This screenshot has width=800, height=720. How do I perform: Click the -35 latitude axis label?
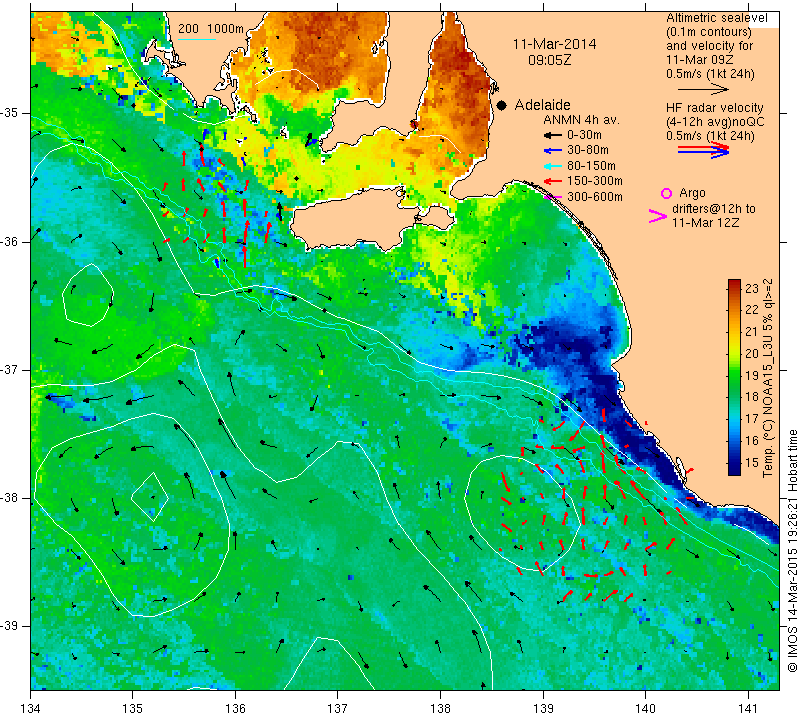(x=11, y=113)
